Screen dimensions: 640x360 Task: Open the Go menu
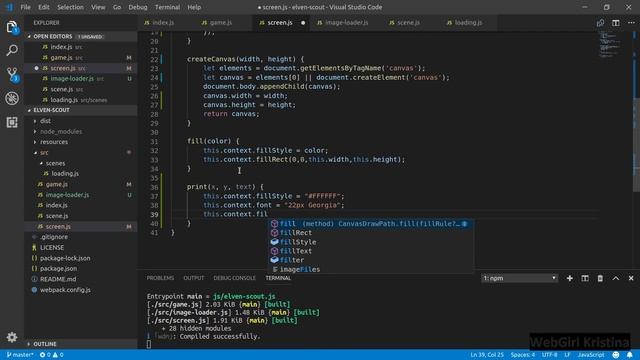117,7
